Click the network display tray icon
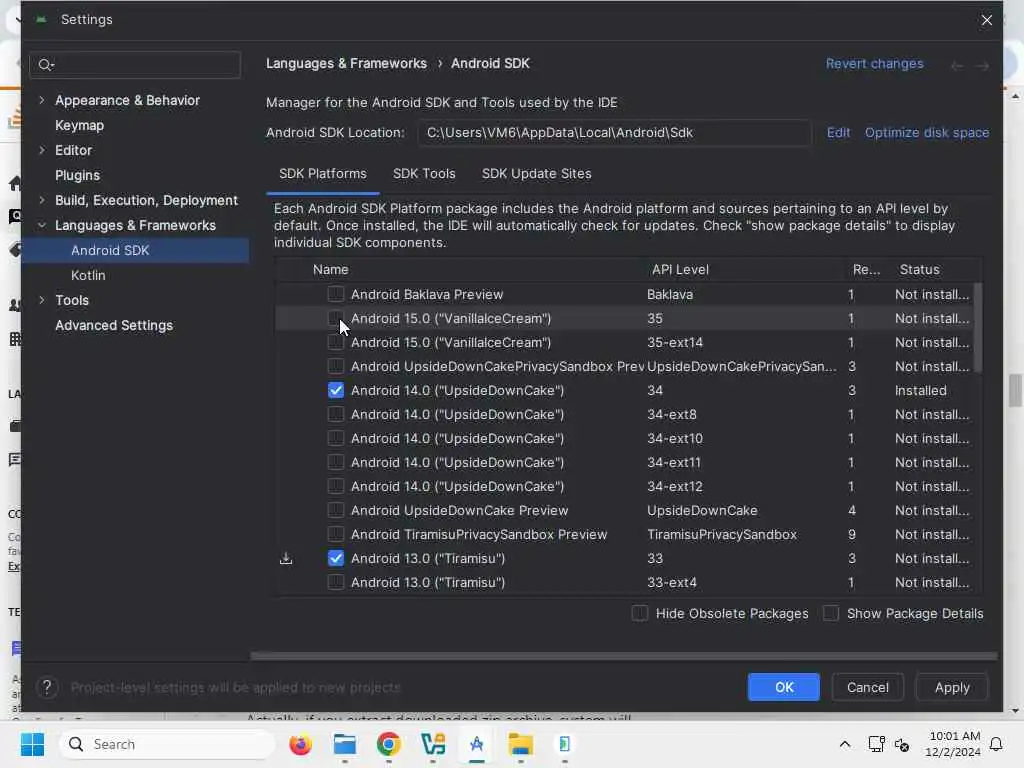The width and height of the screenshot is (1024, 768). click(876, 744)
